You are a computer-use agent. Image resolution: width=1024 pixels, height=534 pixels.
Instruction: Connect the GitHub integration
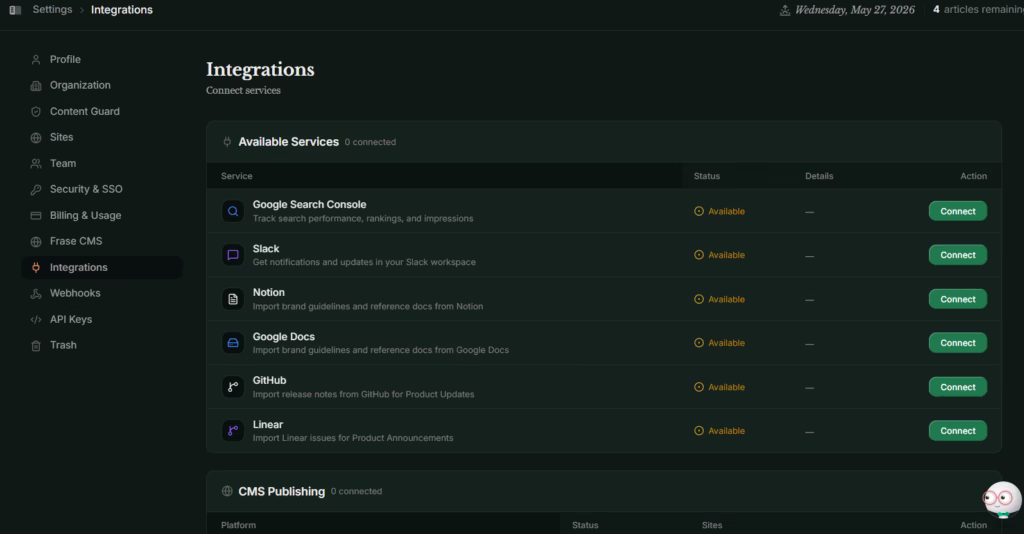coord(957,387)
